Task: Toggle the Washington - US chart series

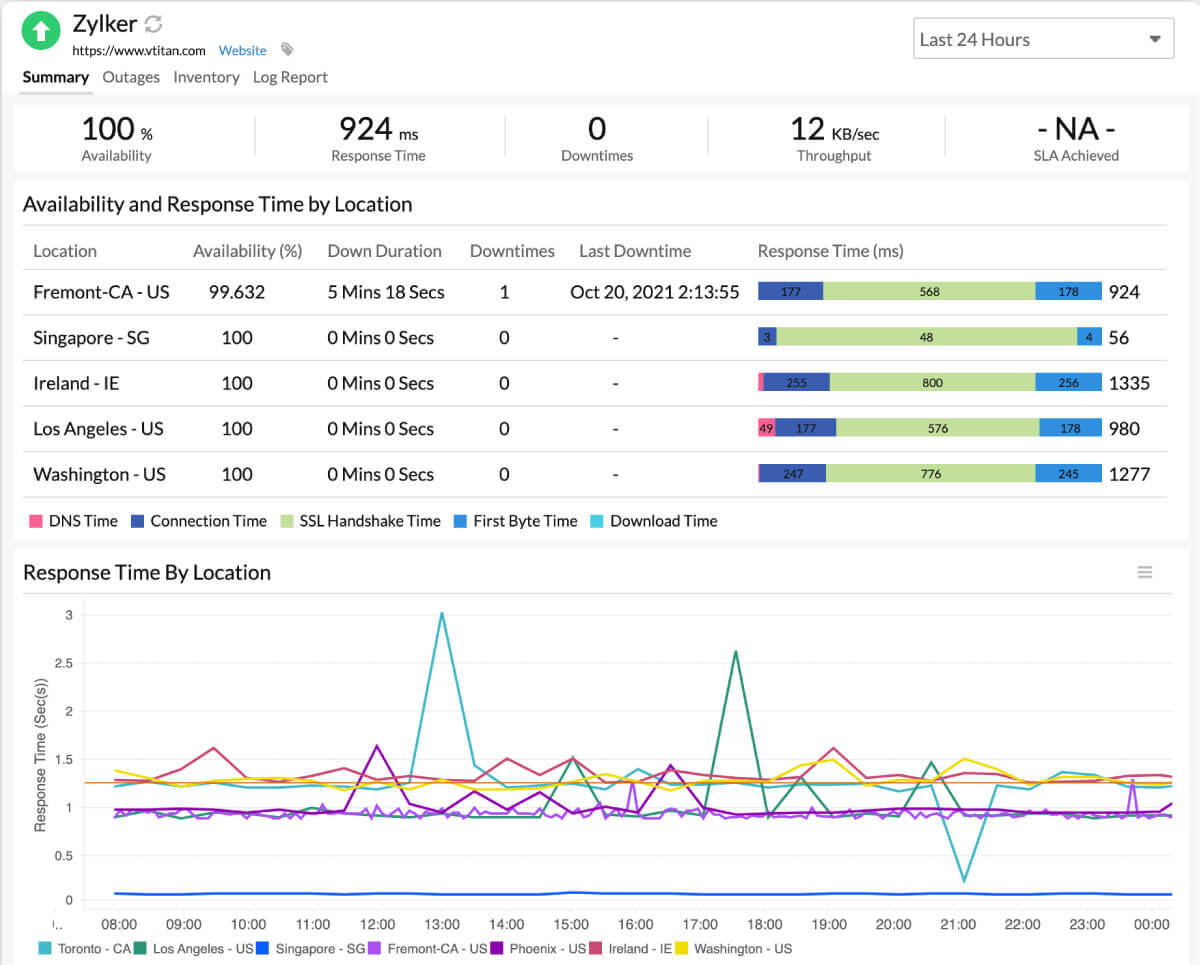Action: tap(742, 946)
